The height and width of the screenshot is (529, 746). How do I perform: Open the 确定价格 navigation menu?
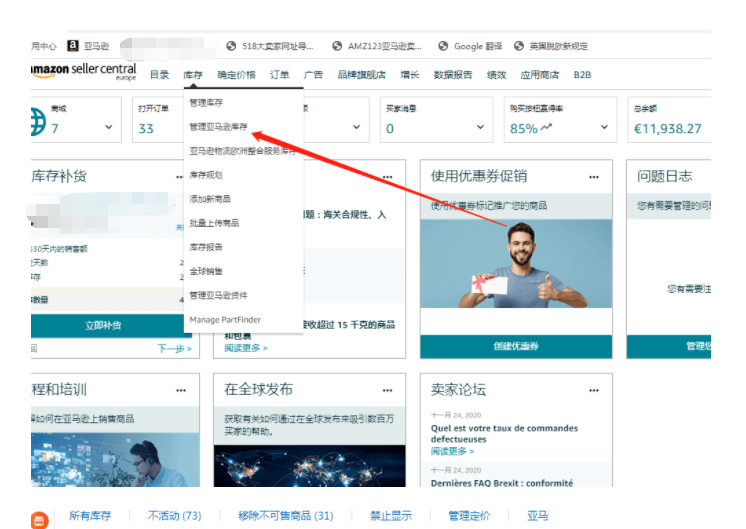236,75
